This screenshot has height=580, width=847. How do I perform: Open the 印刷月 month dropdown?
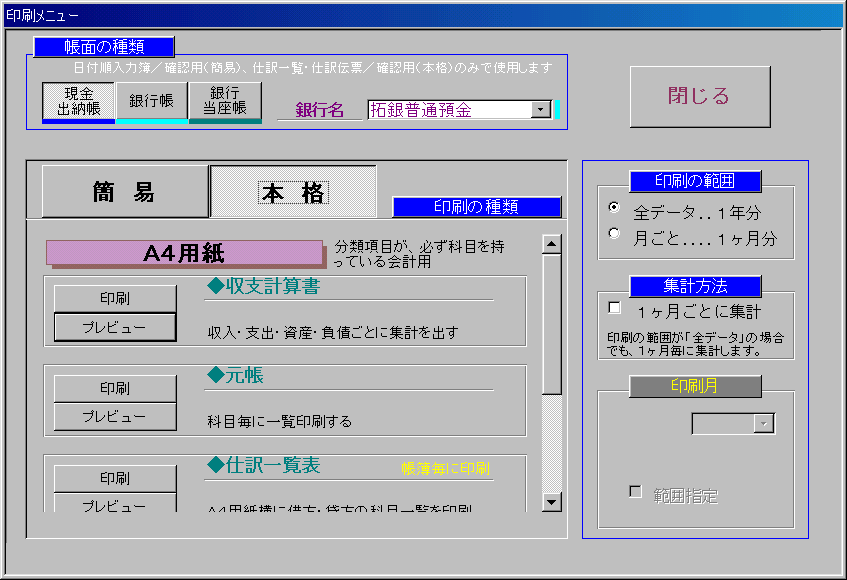pyautogui.click(x=764, y=424)
